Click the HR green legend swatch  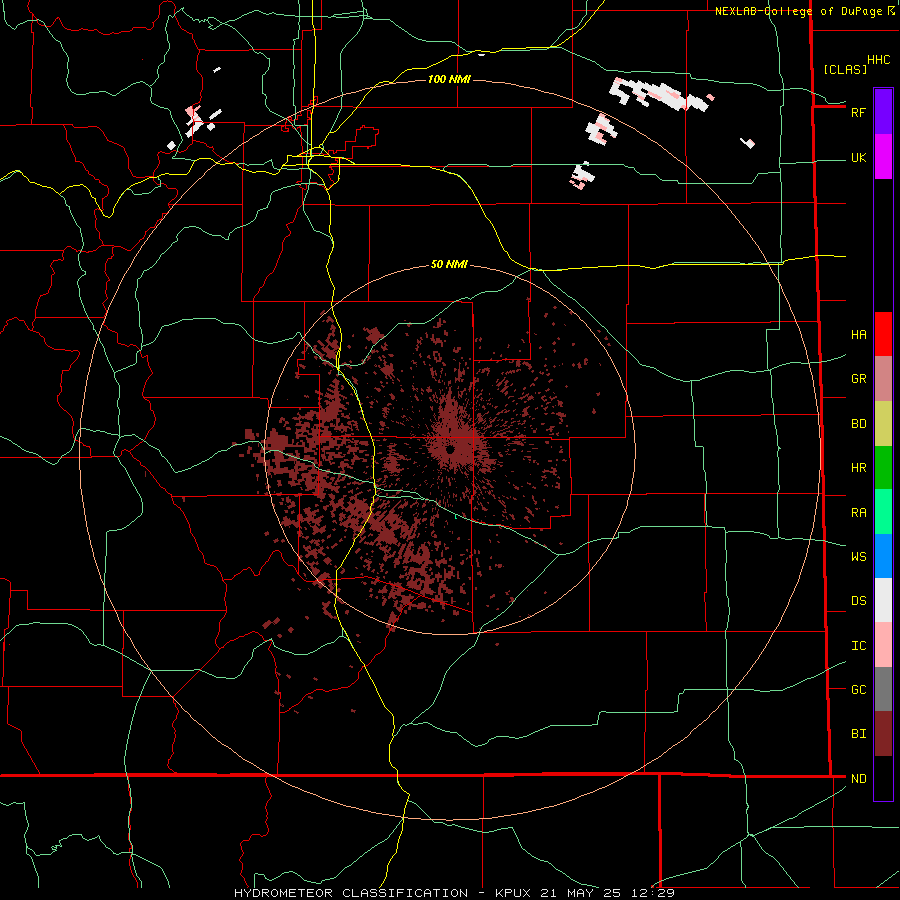pyautogui.click(x=883, y=468)
